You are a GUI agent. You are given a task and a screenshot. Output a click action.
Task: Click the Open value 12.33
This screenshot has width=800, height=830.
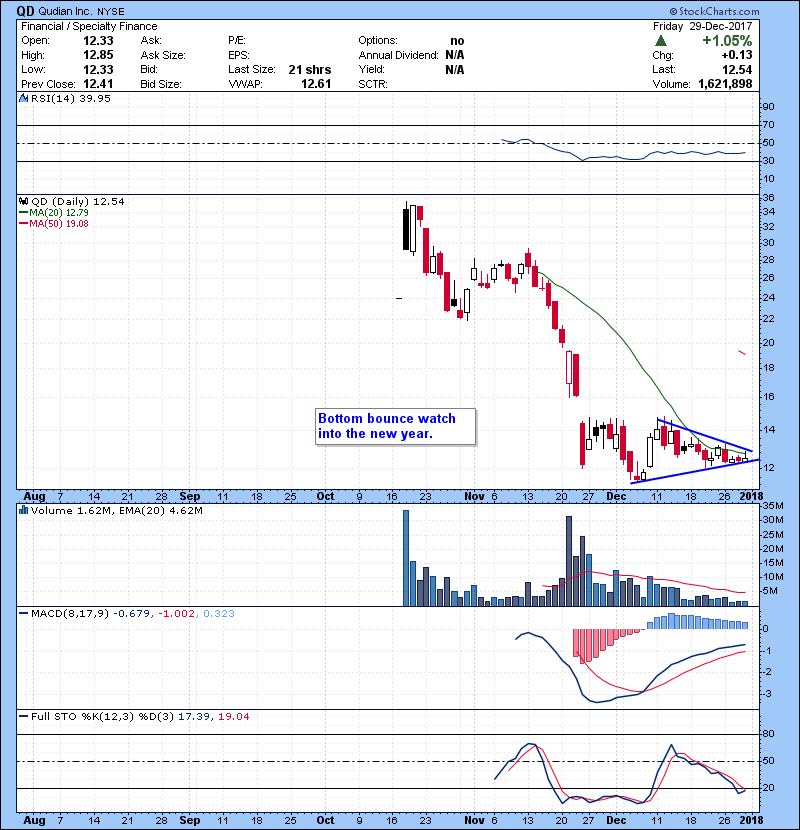point(98,41)
